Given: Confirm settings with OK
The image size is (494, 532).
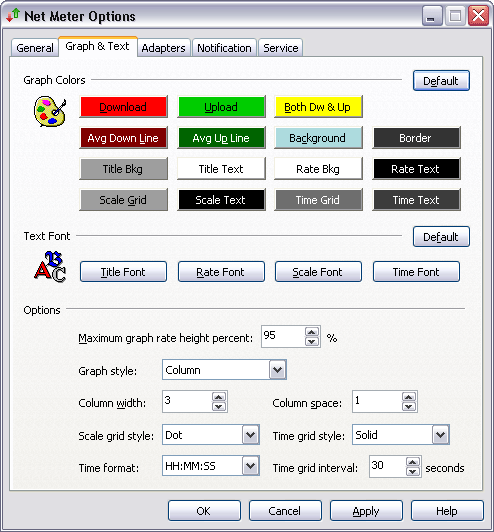Looking at the screenshot, I should pos(204,511).
